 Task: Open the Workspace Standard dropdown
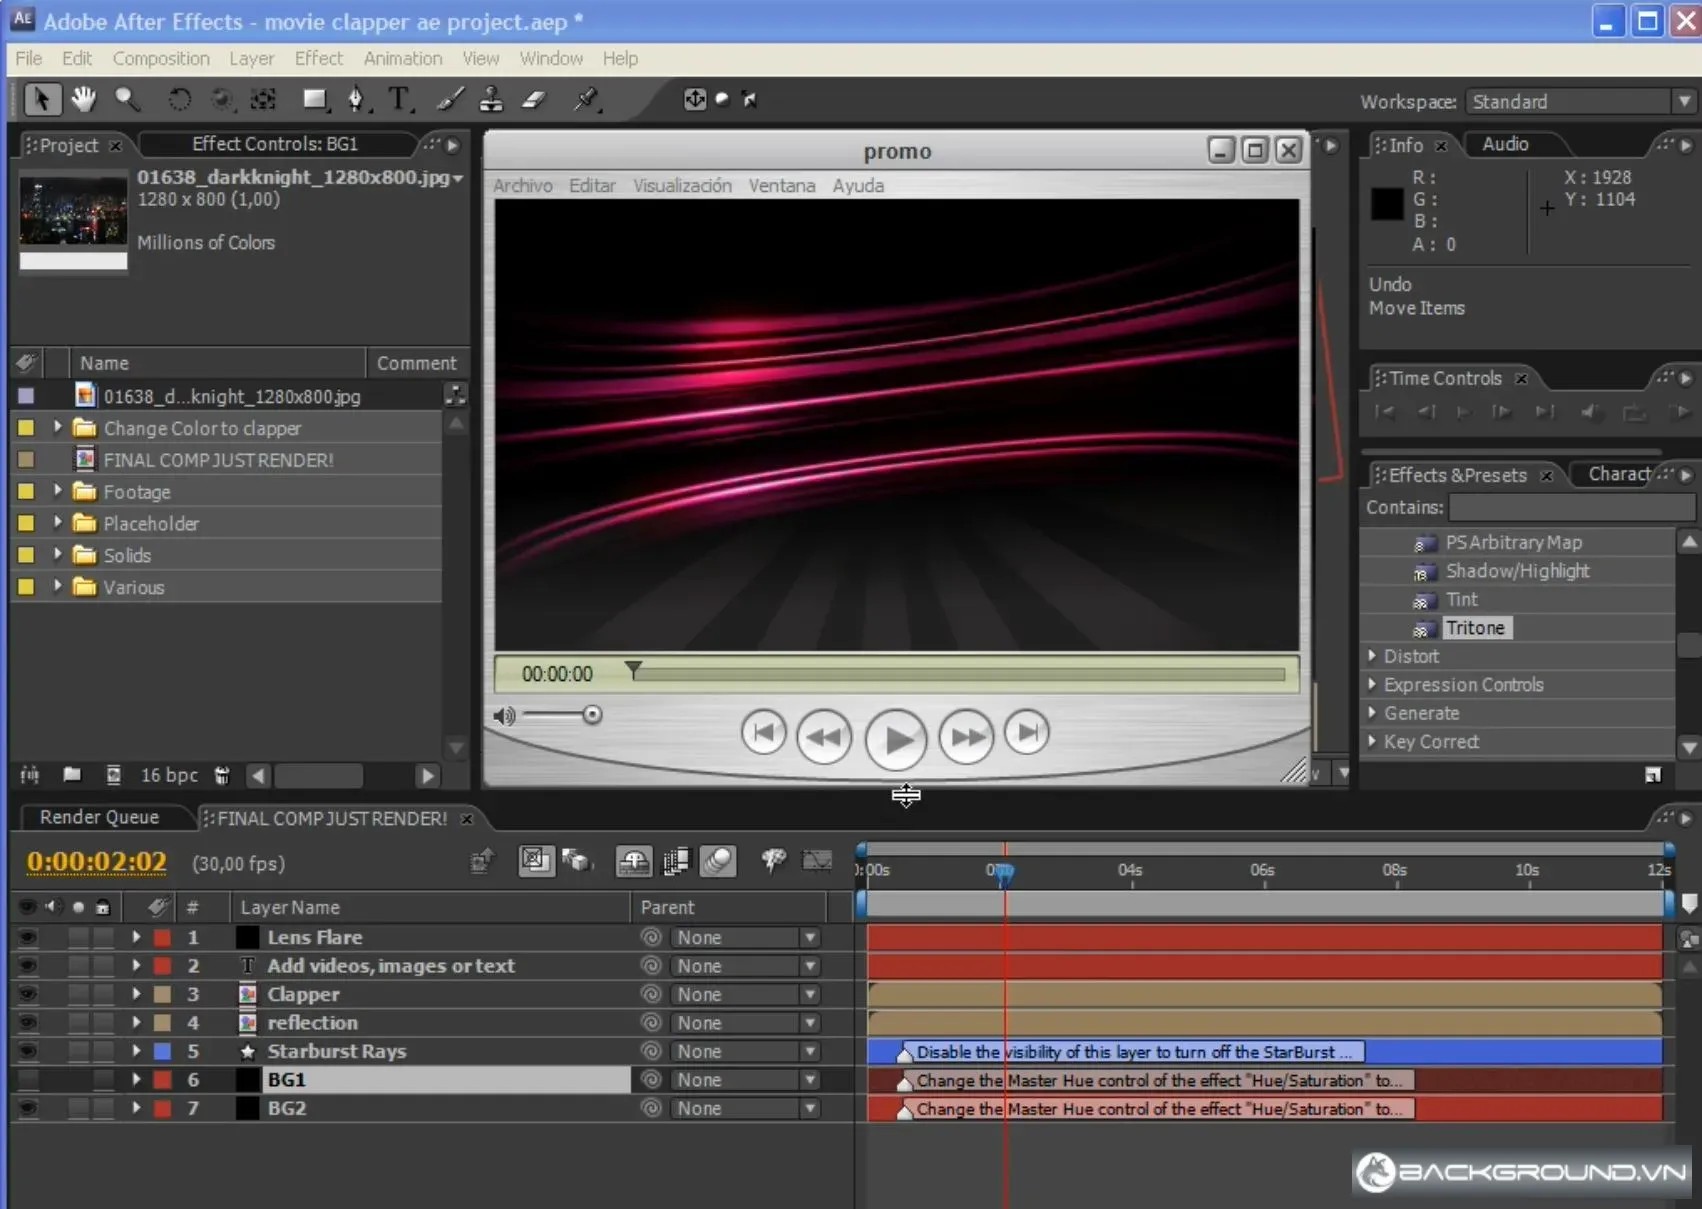1581,102
